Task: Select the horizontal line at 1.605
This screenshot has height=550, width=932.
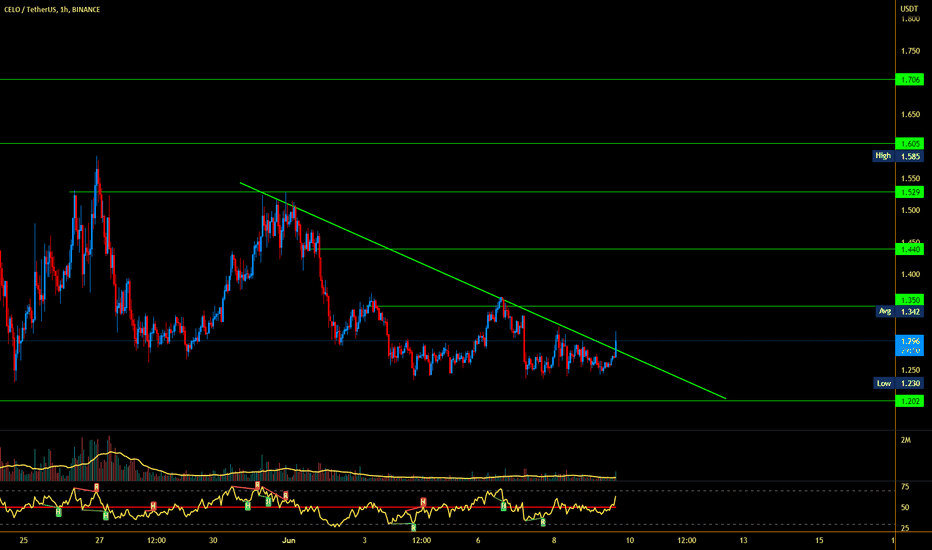Action: click(448, 144)
